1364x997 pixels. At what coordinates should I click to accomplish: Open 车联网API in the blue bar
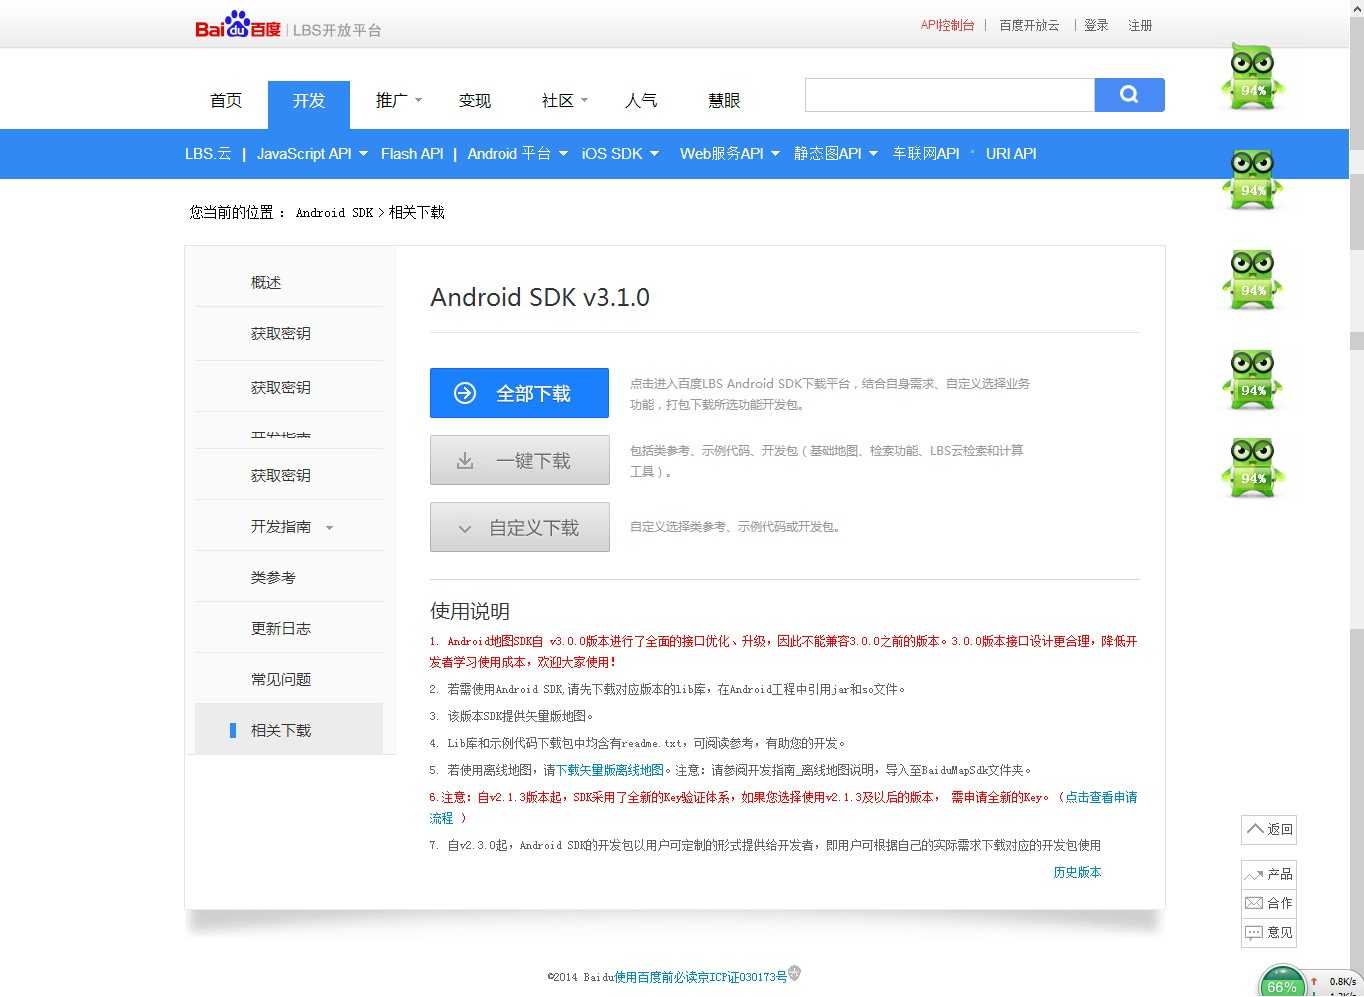(x=926, y=153)
